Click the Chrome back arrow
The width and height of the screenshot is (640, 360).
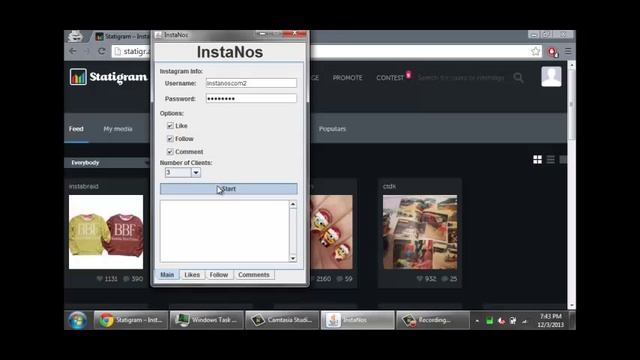(73, 51)
